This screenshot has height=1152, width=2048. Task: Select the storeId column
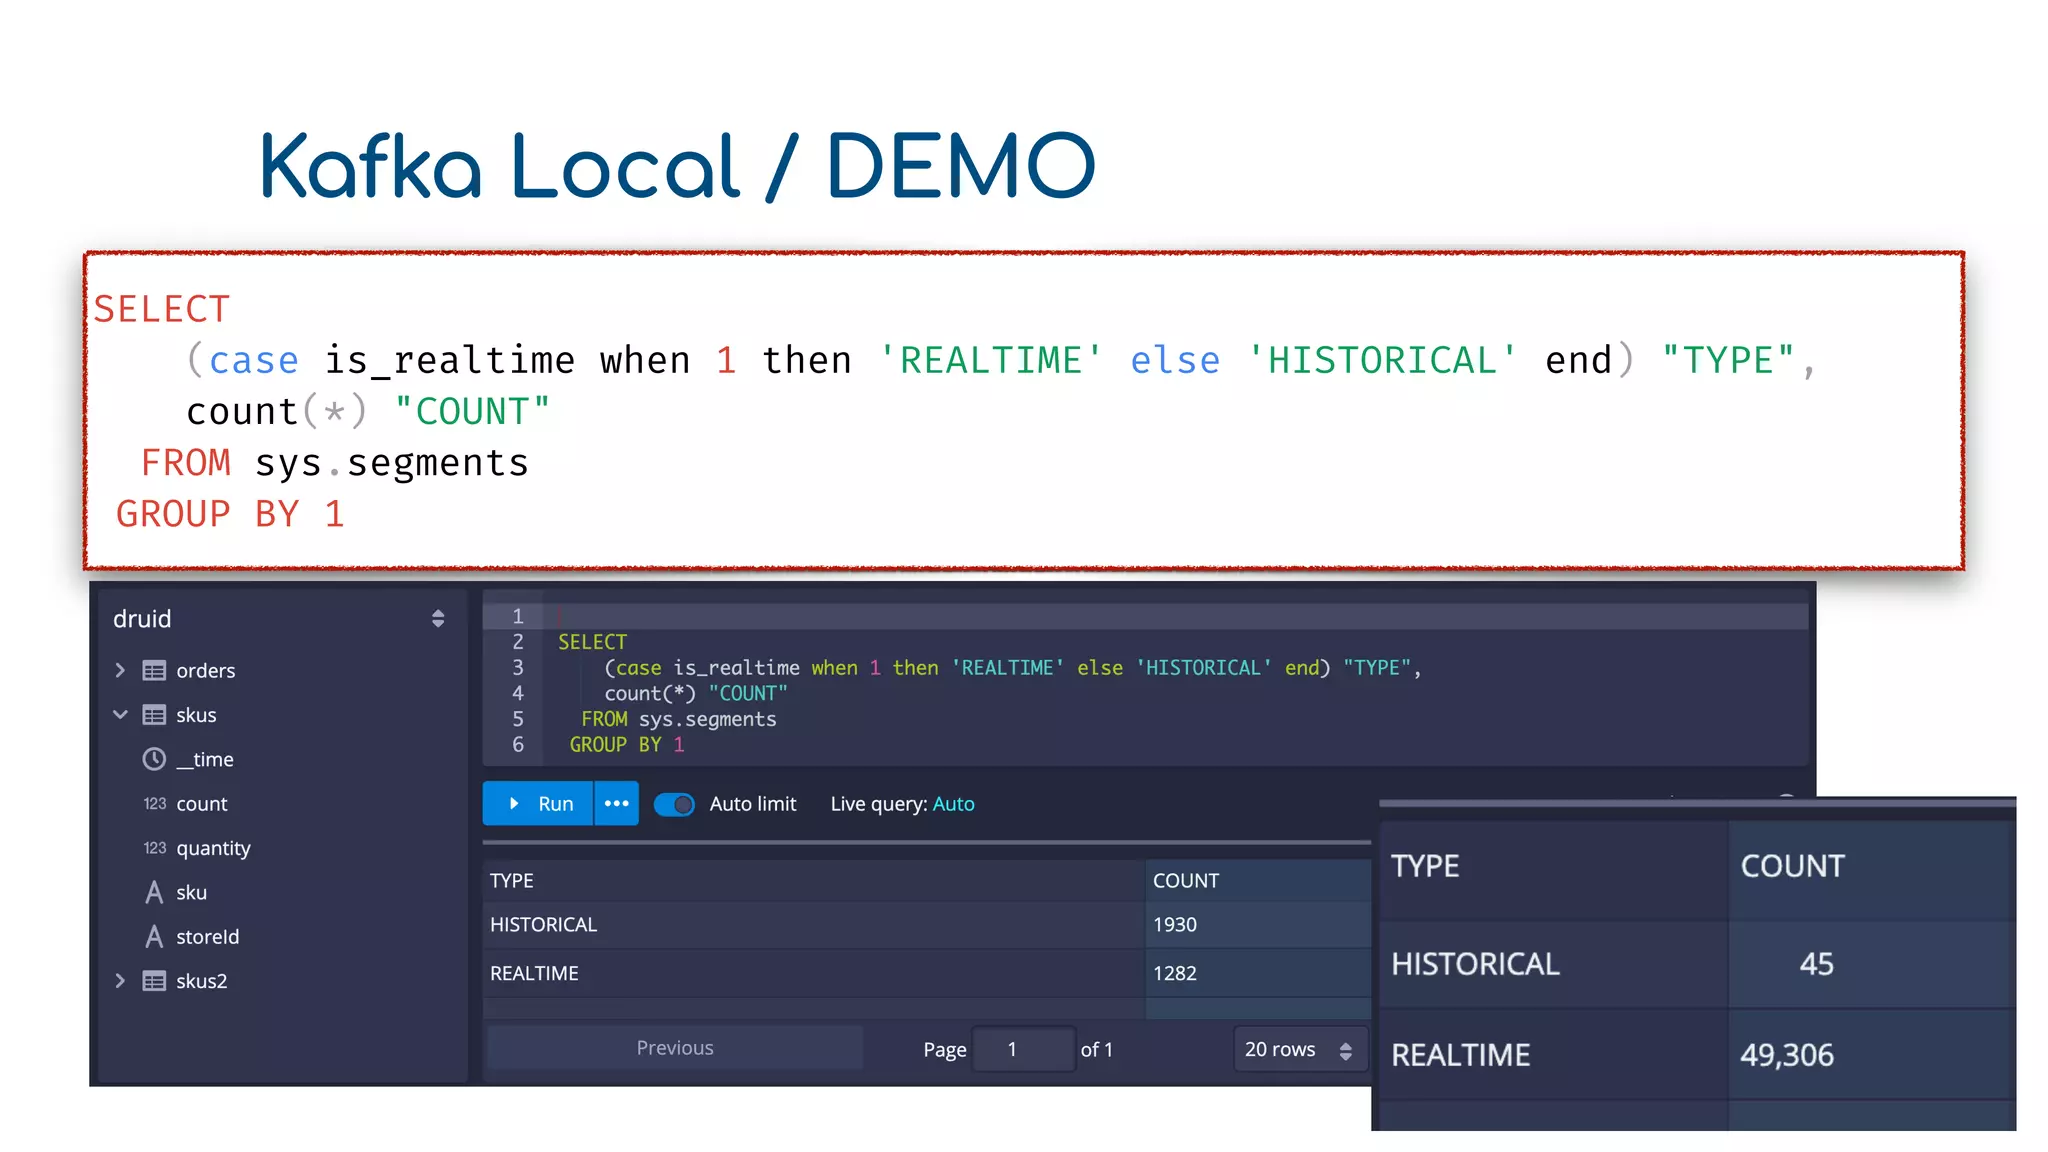tap(208, 936)
